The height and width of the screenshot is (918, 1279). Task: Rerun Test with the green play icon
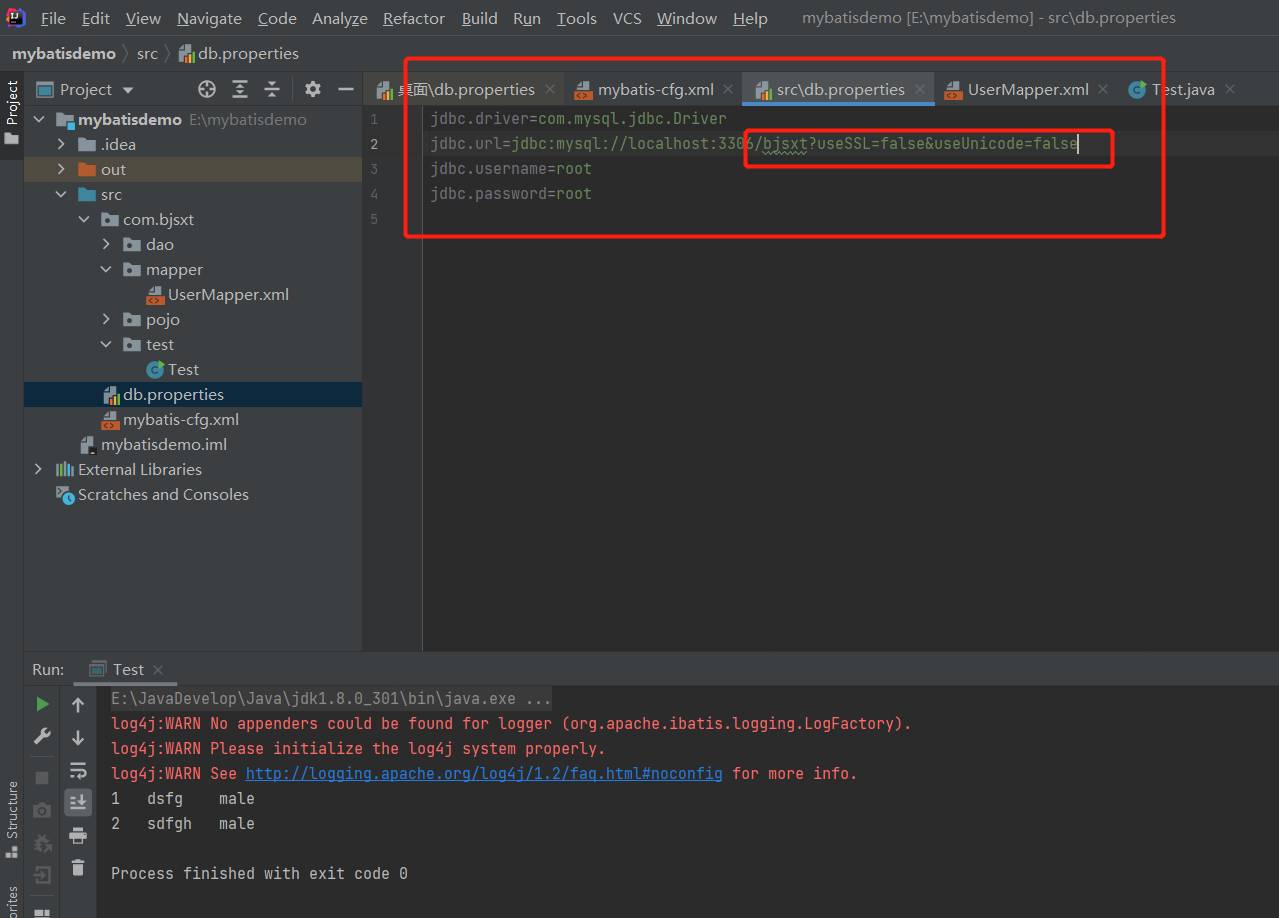42,704
